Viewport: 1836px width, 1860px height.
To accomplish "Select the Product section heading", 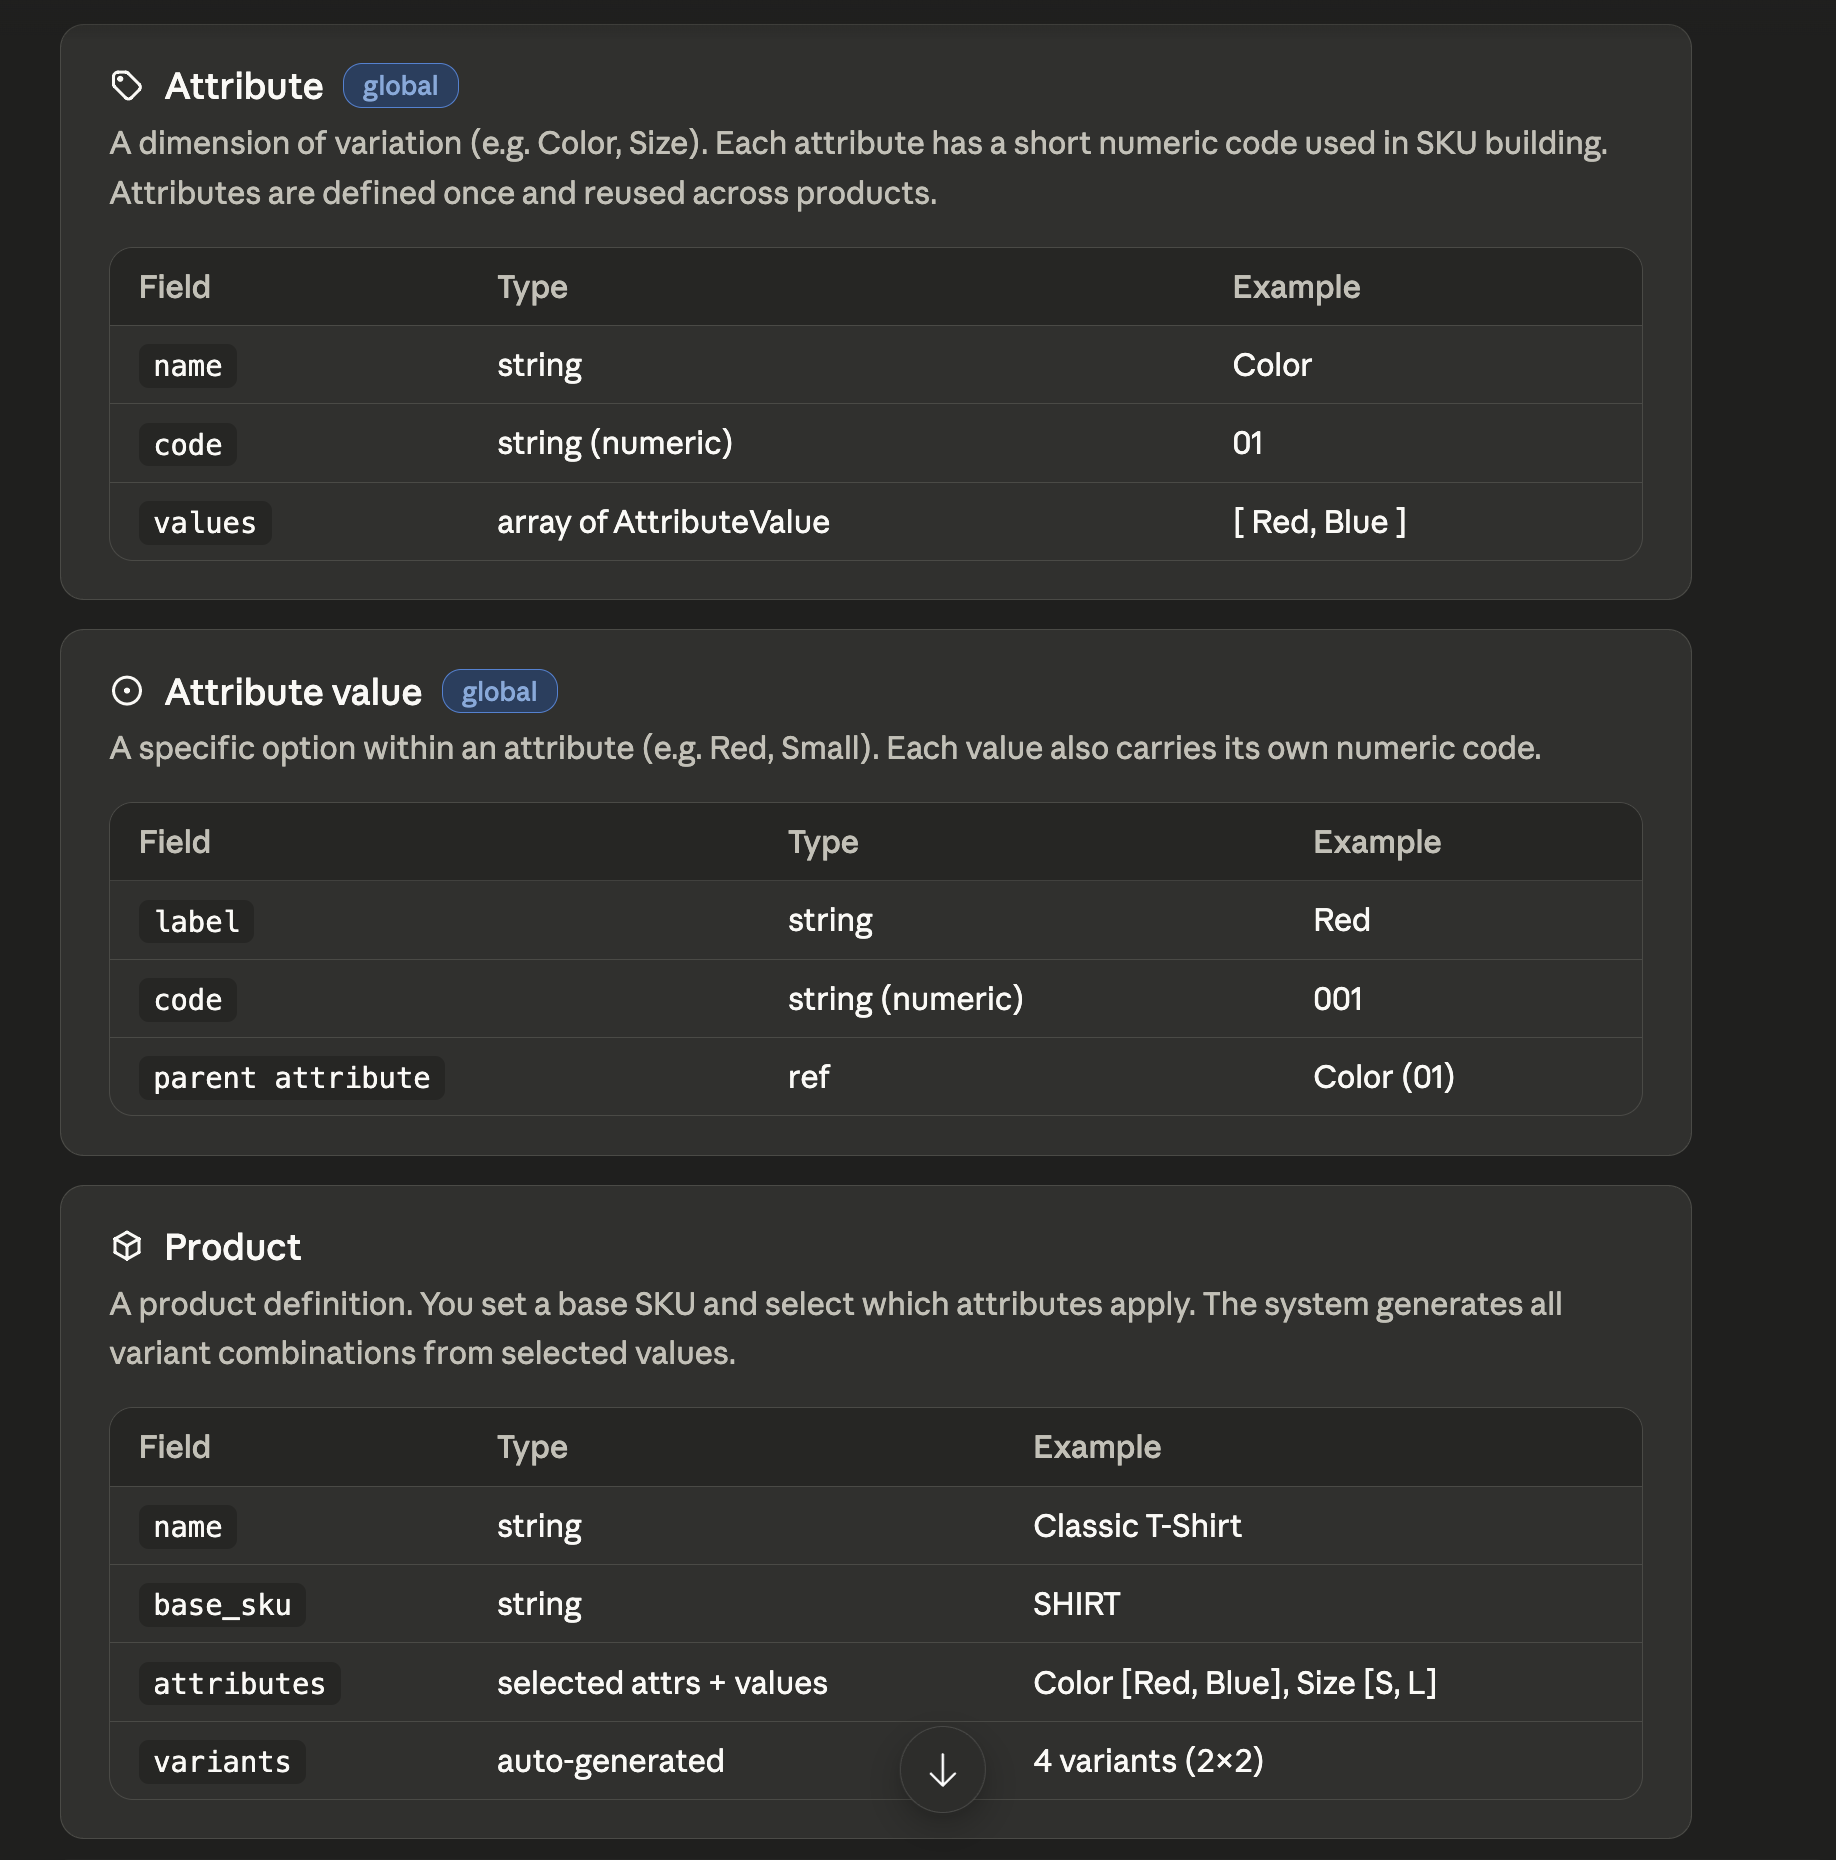I will click(232, 1247).
